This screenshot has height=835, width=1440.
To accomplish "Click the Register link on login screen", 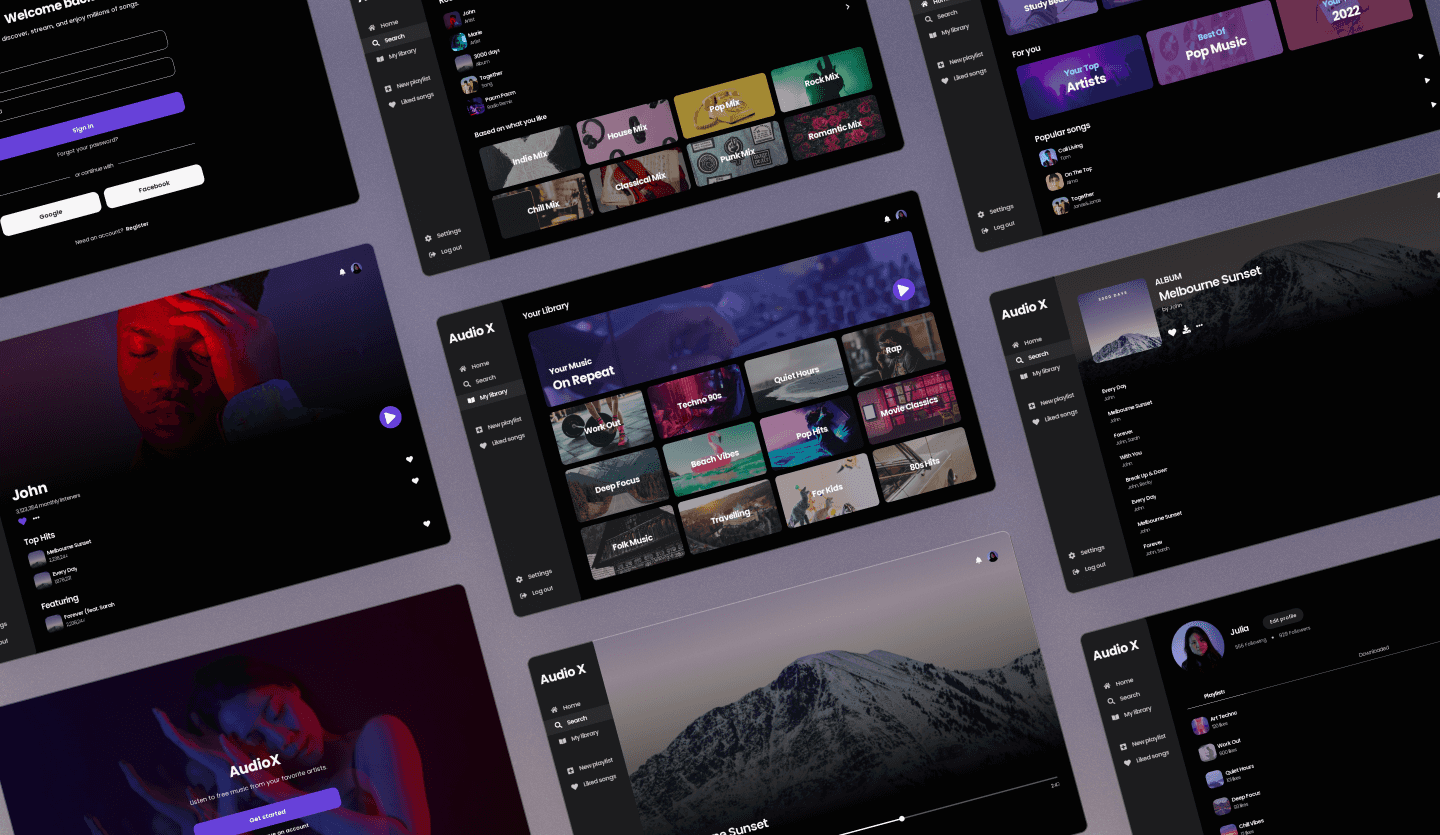I will tap(137, 225).
